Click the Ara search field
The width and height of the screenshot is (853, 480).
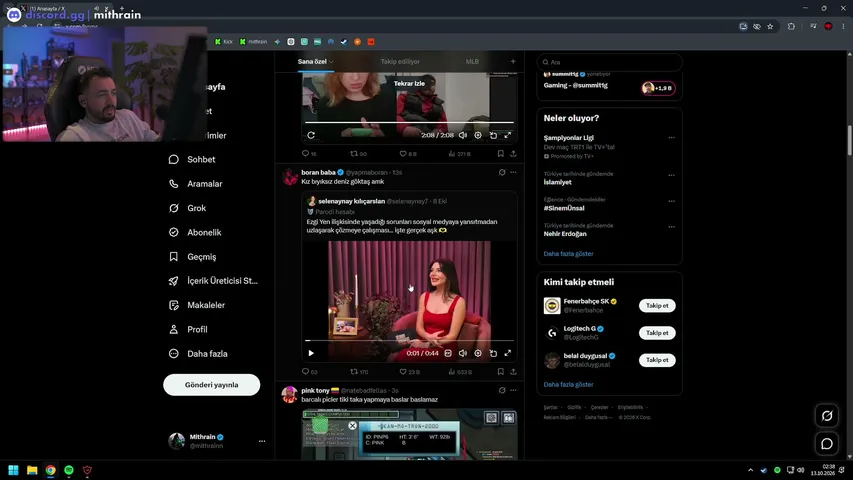coord(609,62)
